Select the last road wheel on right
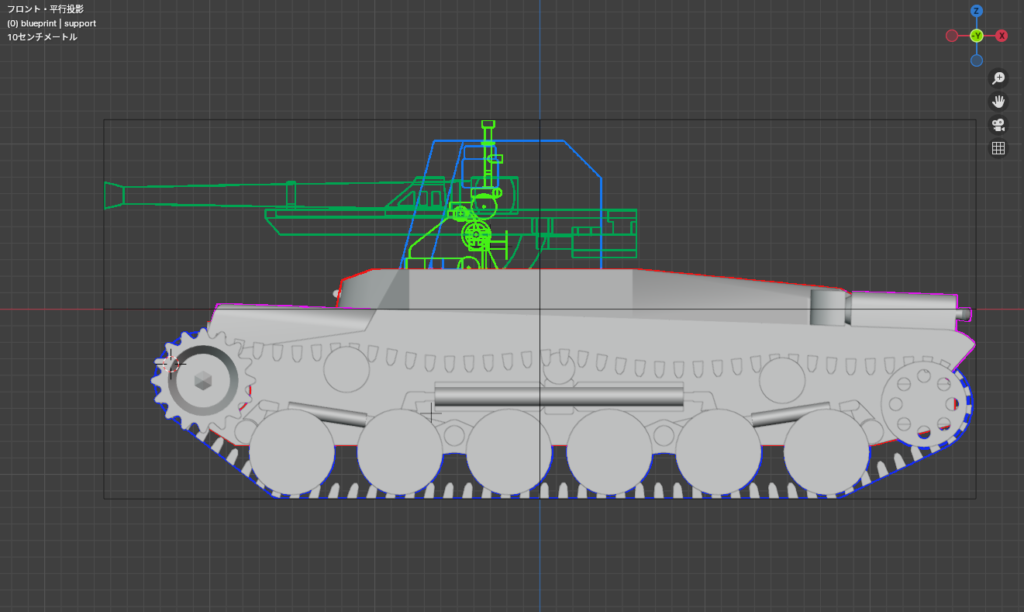The image size is (1024, 612). 826,452
